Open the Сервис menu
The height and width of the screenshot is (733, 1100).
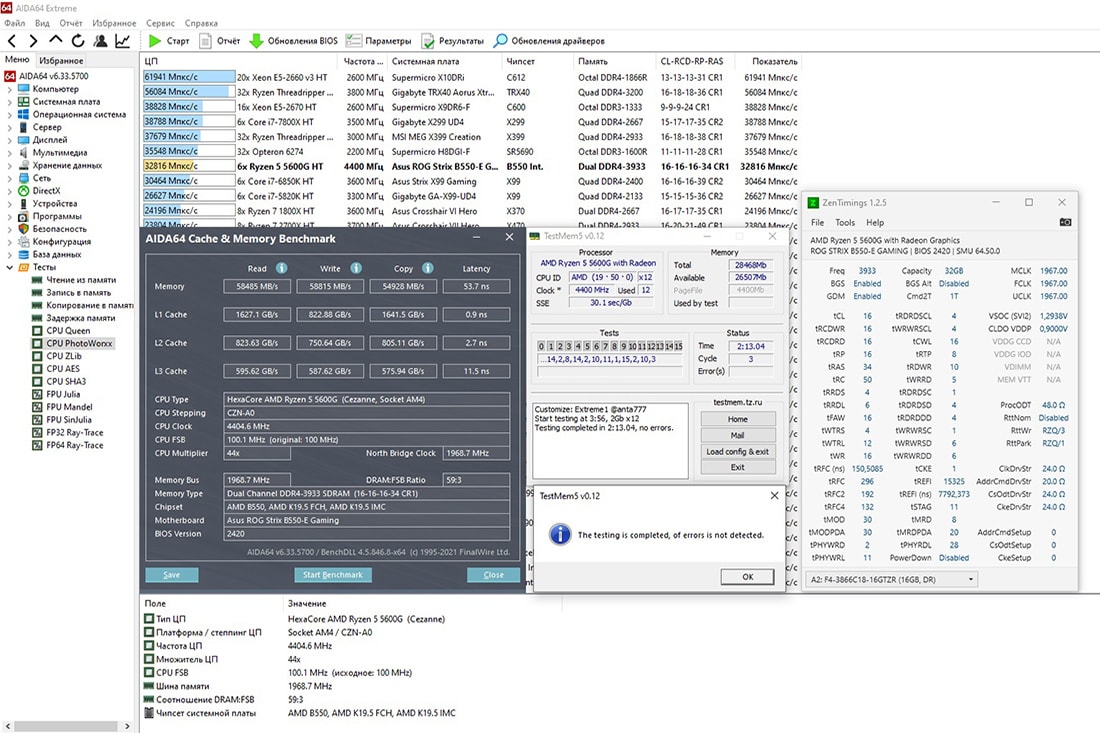click(160, 22)
